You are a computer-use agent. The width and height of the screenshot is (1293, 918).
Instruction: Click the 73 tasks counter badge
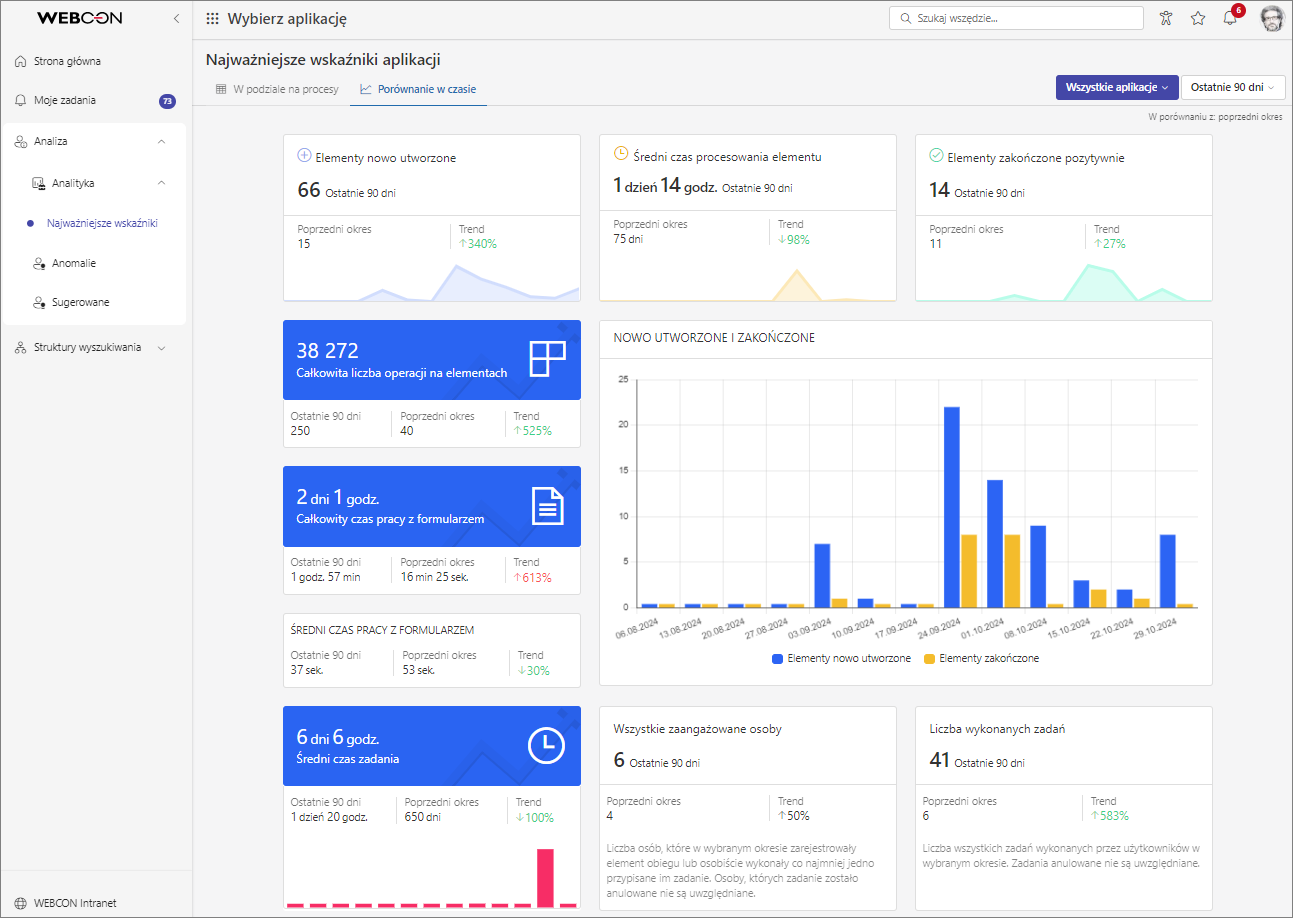[168, 101]
